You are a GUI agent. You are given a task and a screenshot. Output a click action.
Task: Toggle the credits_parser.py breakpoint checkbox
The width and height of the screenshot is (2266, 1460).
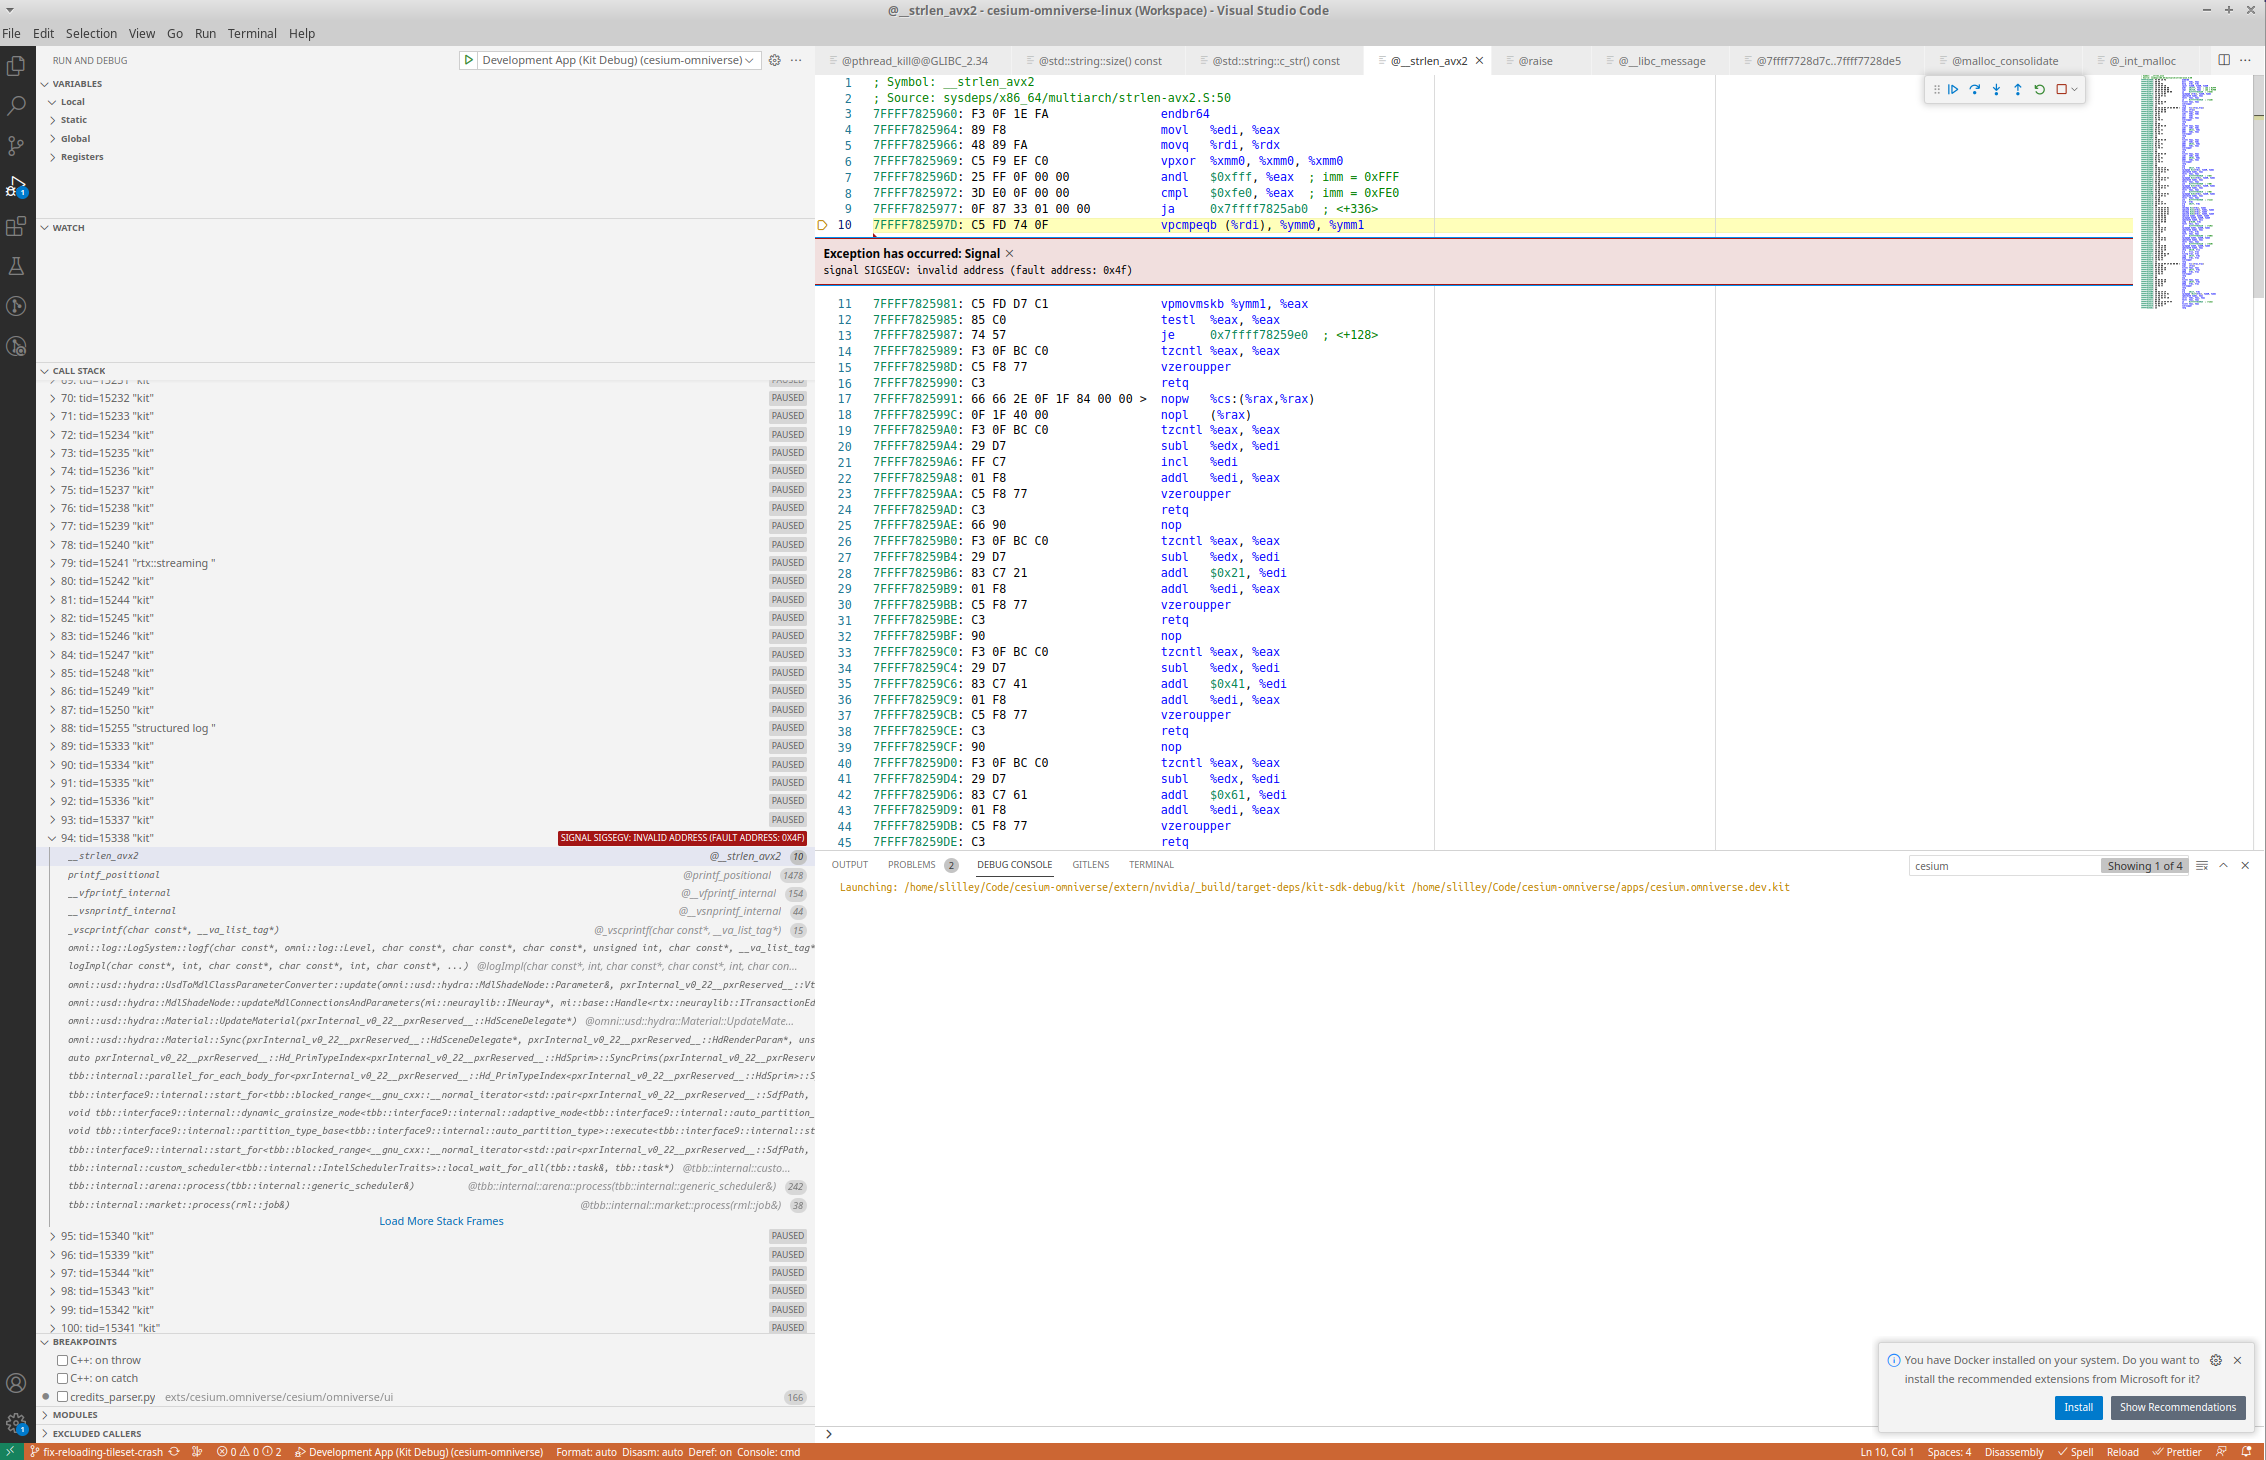click(x=63, y=1397)
